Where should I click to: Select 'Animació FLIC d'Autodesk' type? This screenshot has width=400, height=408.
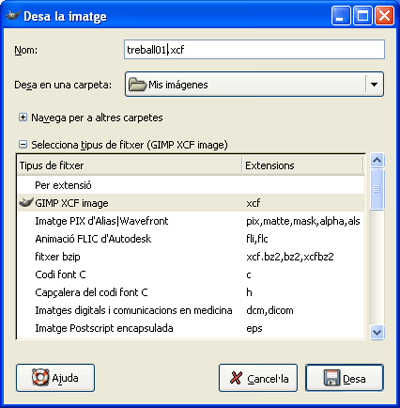pyautogui.click(x=191, y=239)
